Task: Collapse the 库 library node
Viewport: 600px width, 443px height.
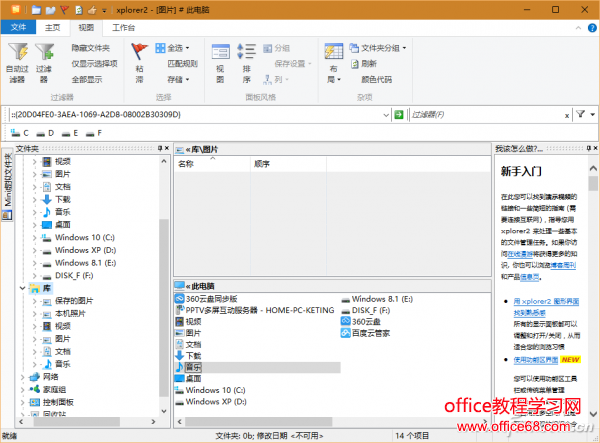Action: [x=23, y=288]
